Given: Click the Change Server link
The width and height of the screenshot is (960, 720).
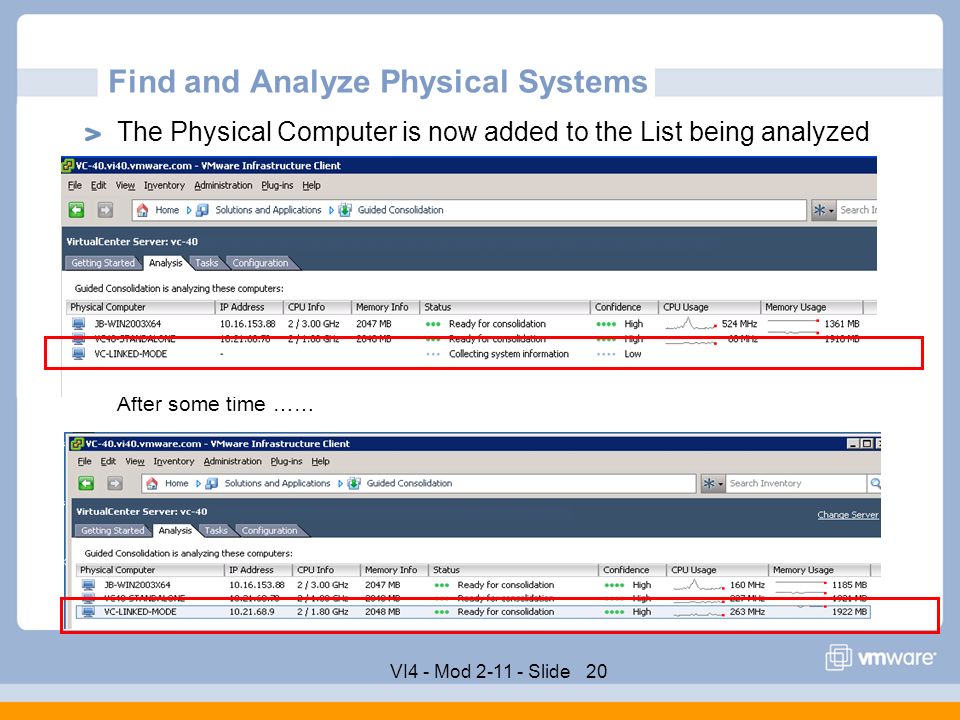Looking at the screenshot, I should point(848,514).
